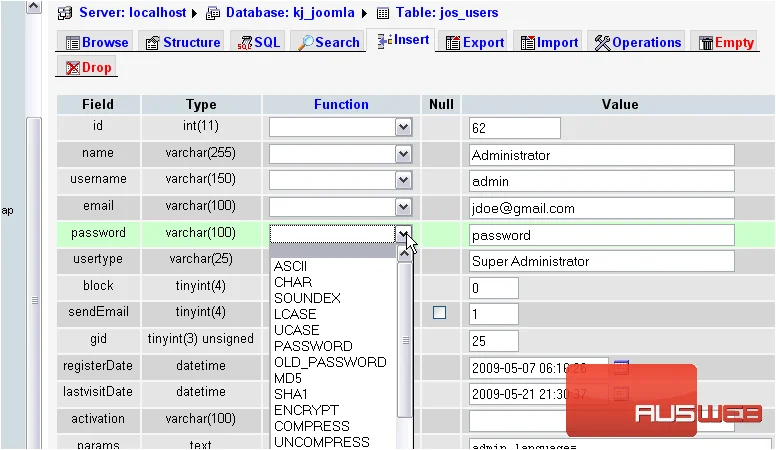Viewport: 776px width, 450px height.
Task: Click the Import tab icon
Action: (x=528, y=43)
